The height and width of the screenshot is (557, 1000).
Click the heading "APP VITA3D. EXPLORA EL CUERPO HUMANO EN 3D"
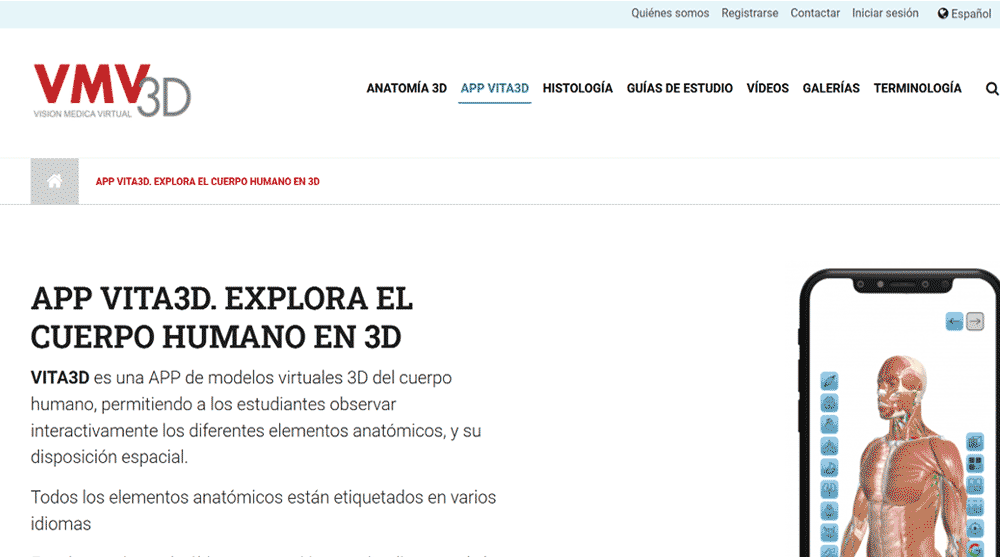[x=222, y=317]
